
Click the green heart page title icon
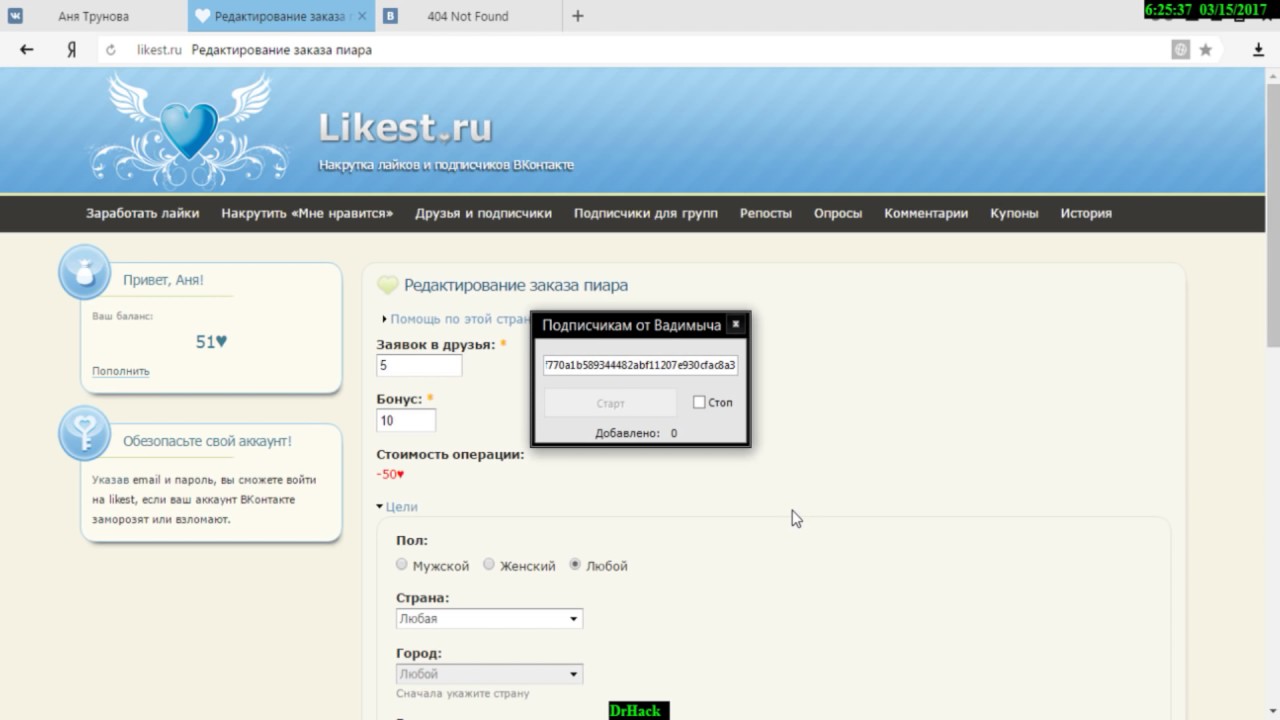pos(387,286)
